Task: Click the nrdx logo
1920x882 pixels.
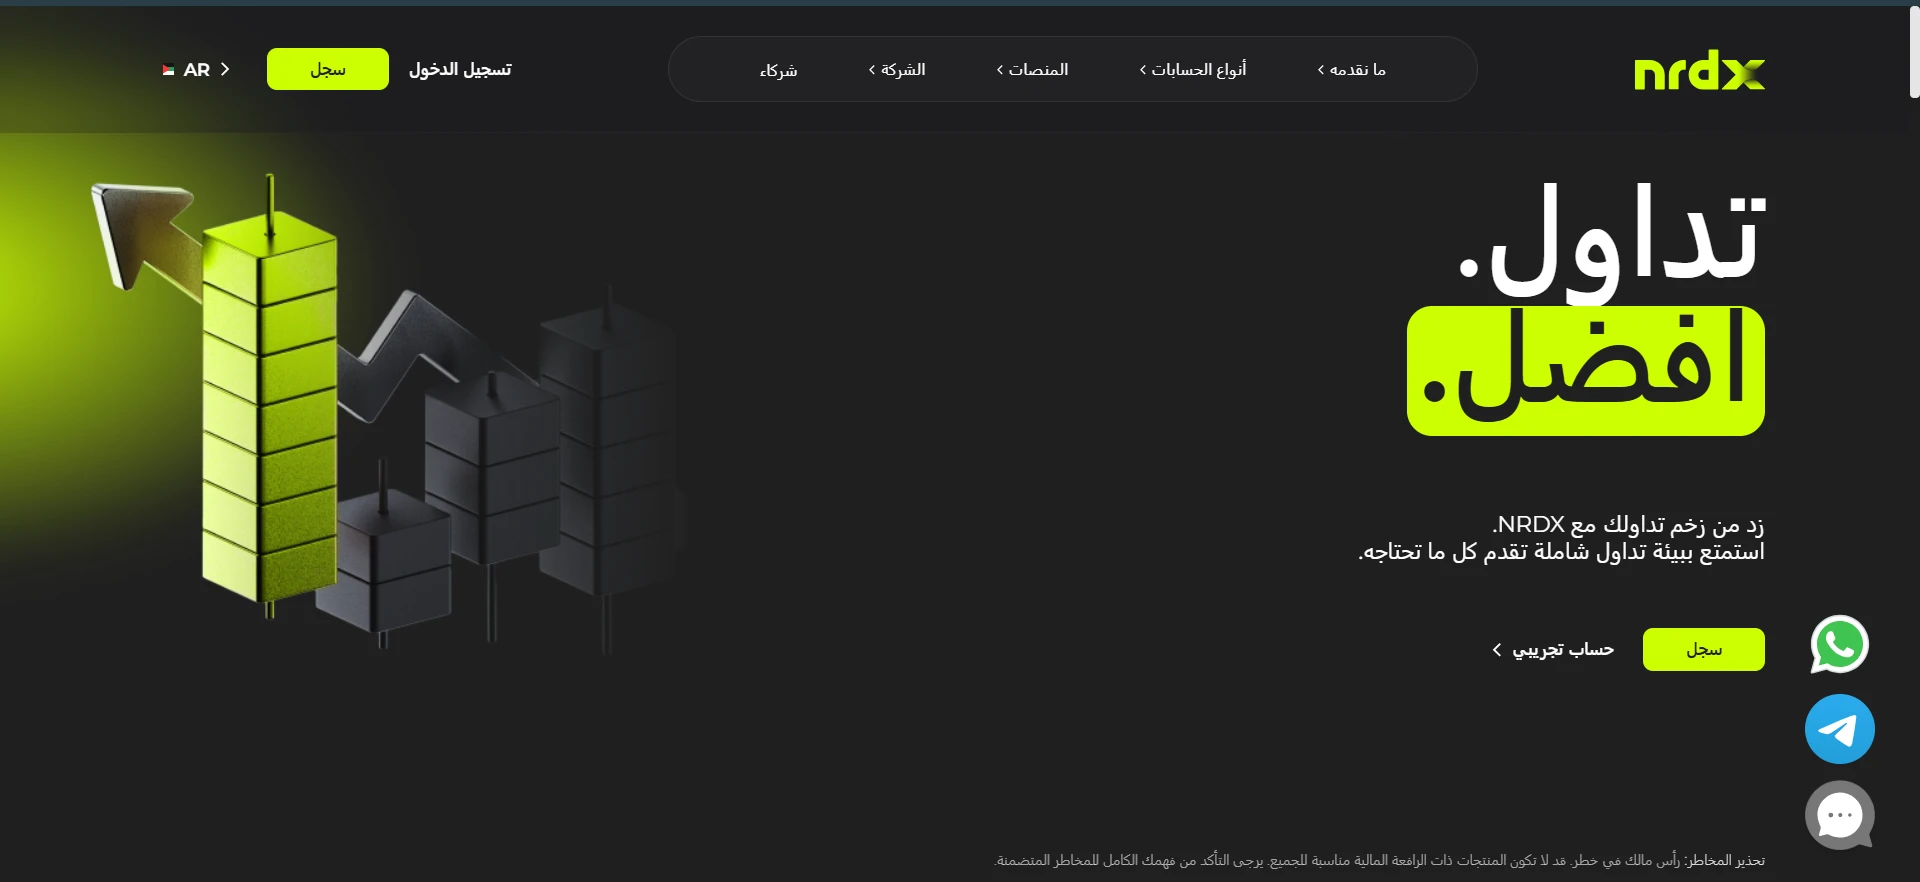Action: click(x=1699, y=70)
